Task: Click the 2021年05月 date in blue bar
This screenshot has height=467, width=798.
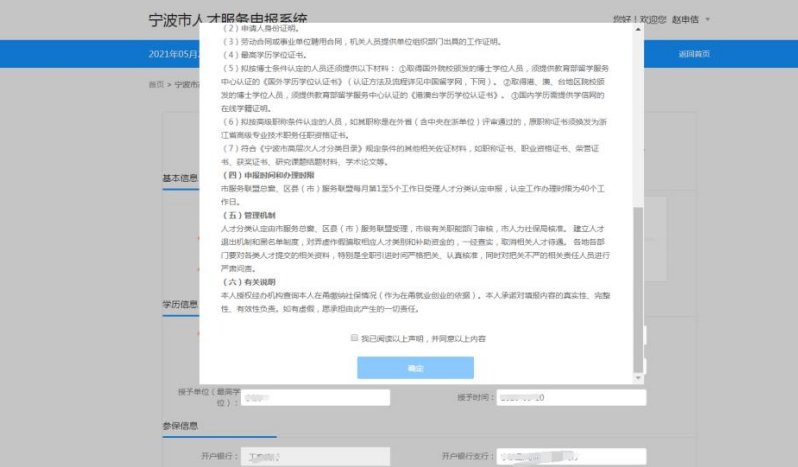Action: coord(174,53)
